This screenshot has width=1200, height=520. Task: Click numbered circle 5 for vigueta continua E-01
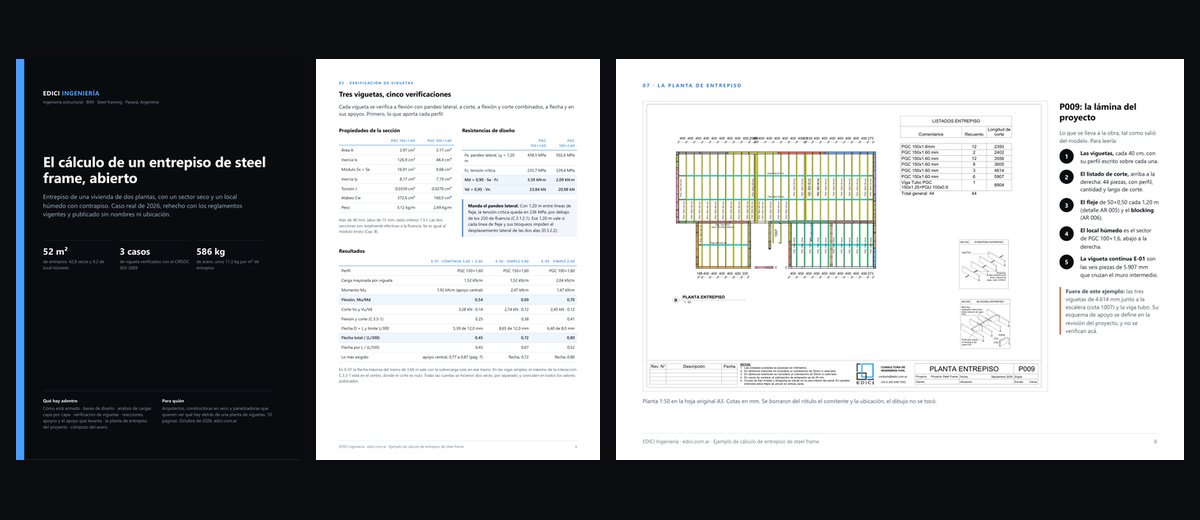click(1066, 264)
